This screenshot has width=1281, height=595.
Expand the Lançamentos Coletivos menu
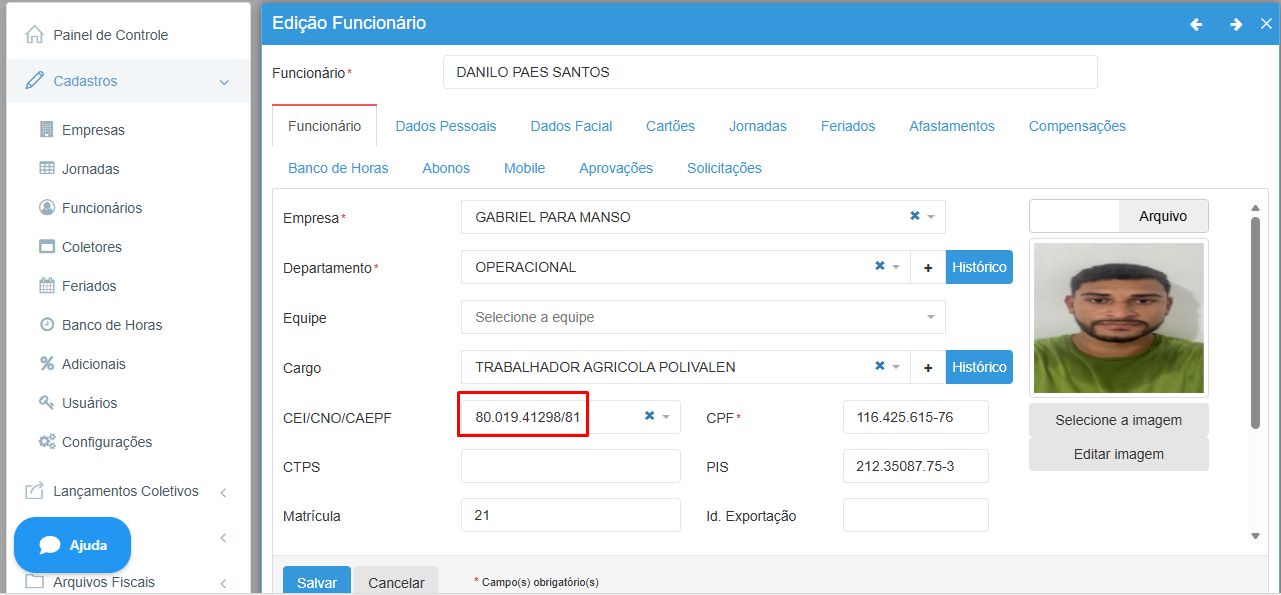coord(223,492)
